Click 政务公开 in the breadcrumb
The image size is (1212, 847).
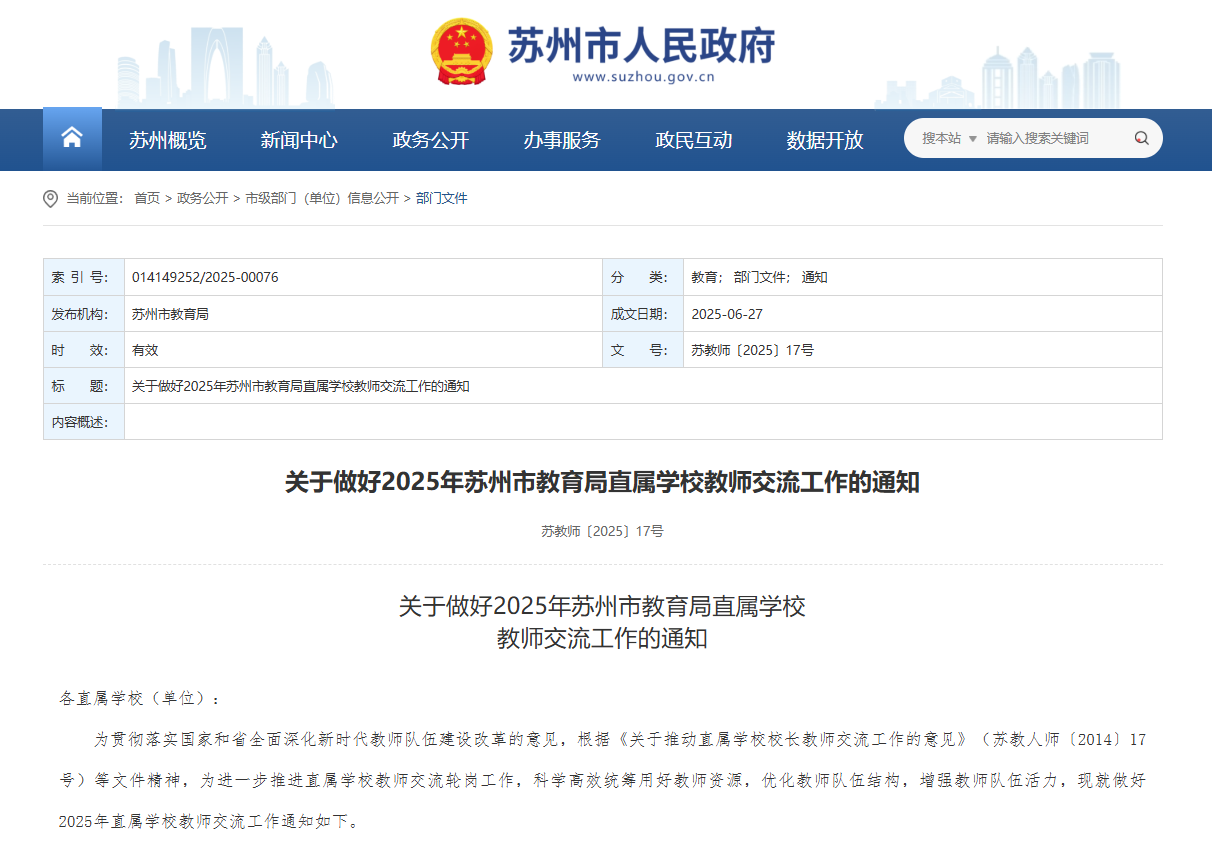pos(202,199)
